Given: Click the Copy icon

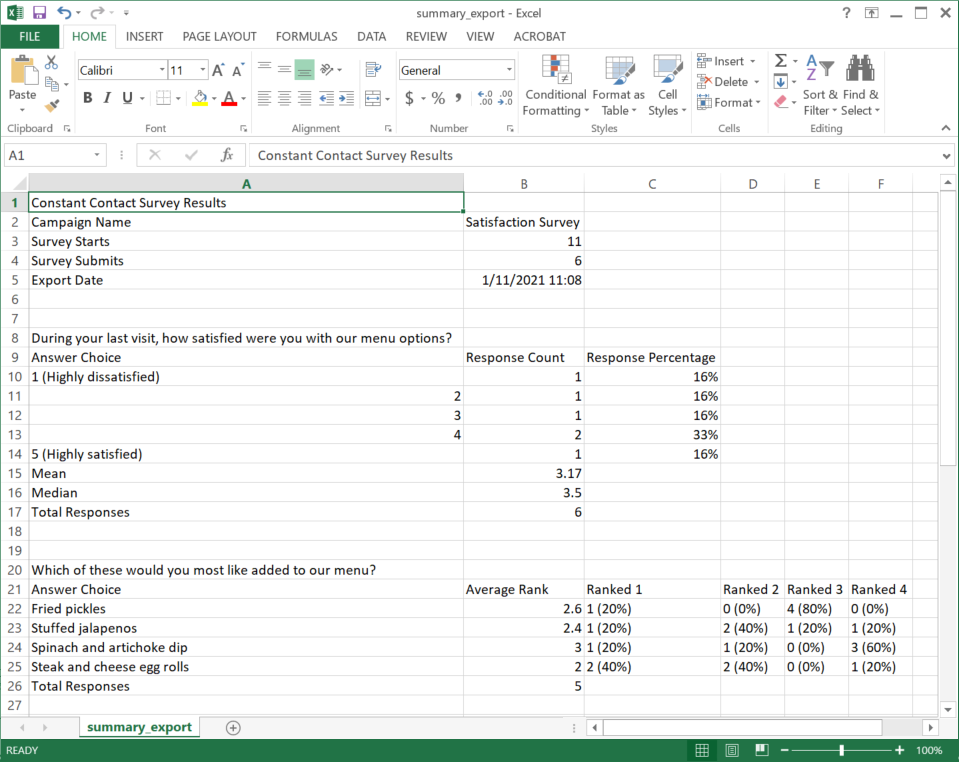Looking at the screenshot, I should (x=52, y=84).
